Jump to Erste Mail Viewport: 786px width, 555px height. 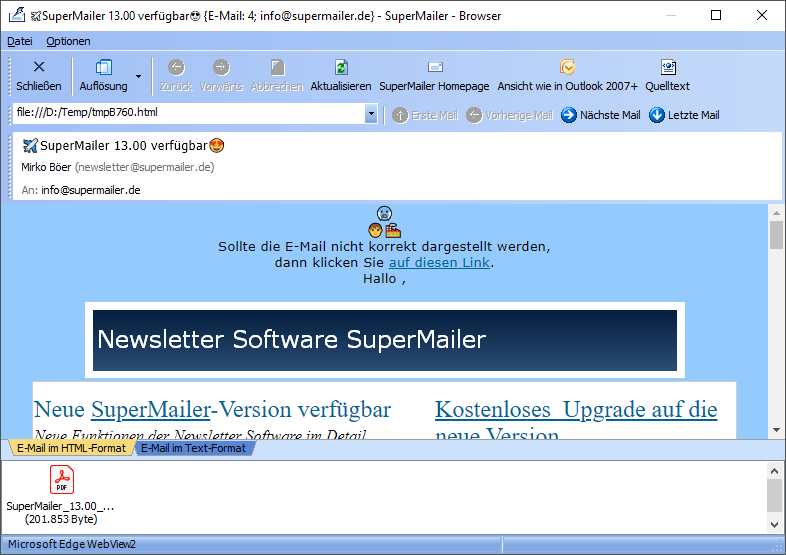coord(425,115)
